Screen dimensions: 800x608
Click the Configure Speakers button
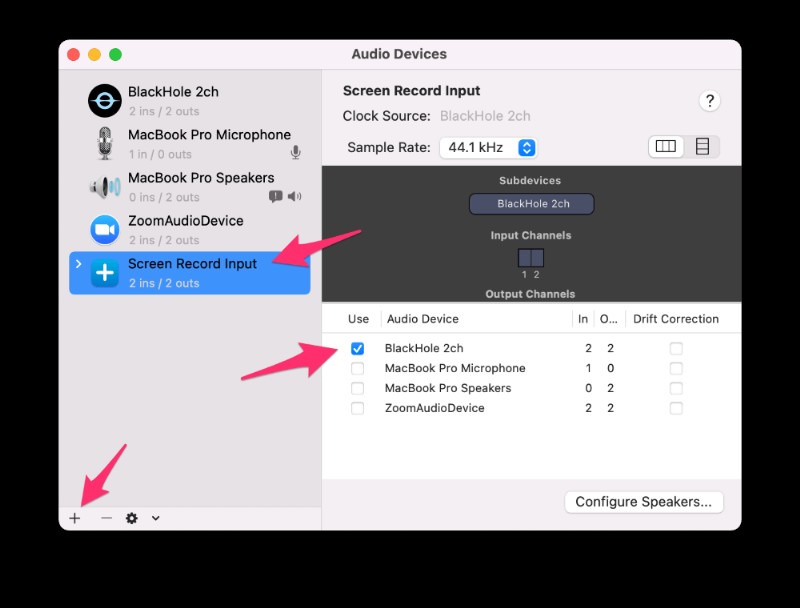tap(644, 502)
